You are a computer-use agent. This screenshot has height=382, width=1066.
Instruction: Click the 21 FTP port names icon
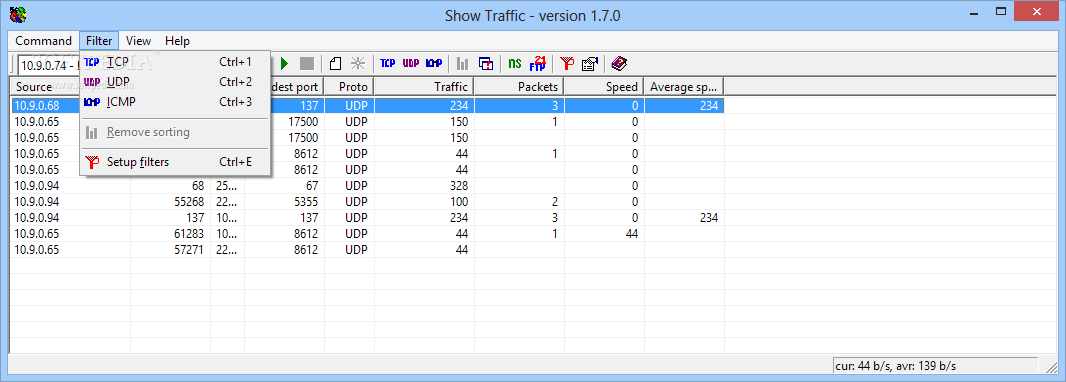pyautogui.click(x=538, y=63)
